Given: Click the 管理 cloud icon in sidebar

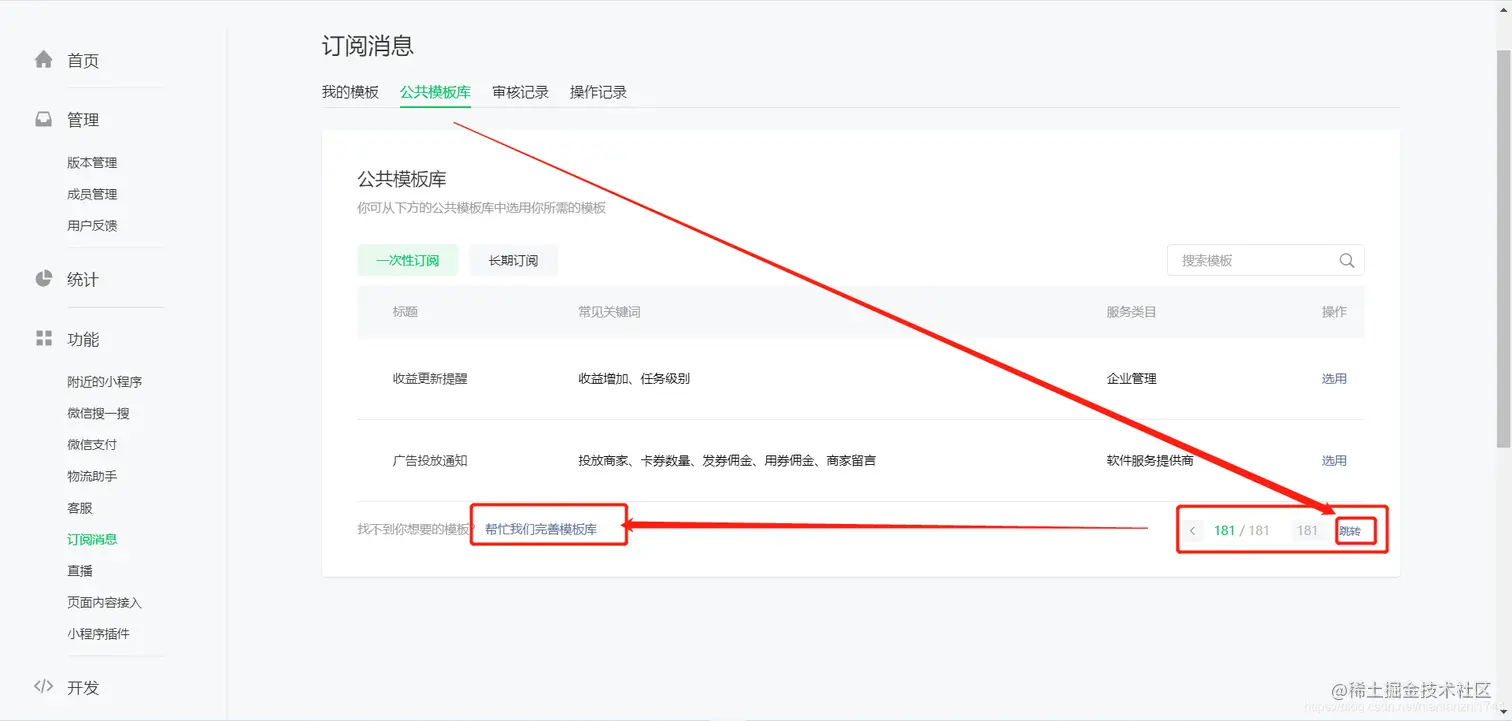Looking at the screenshot, I should coord(43,118).
